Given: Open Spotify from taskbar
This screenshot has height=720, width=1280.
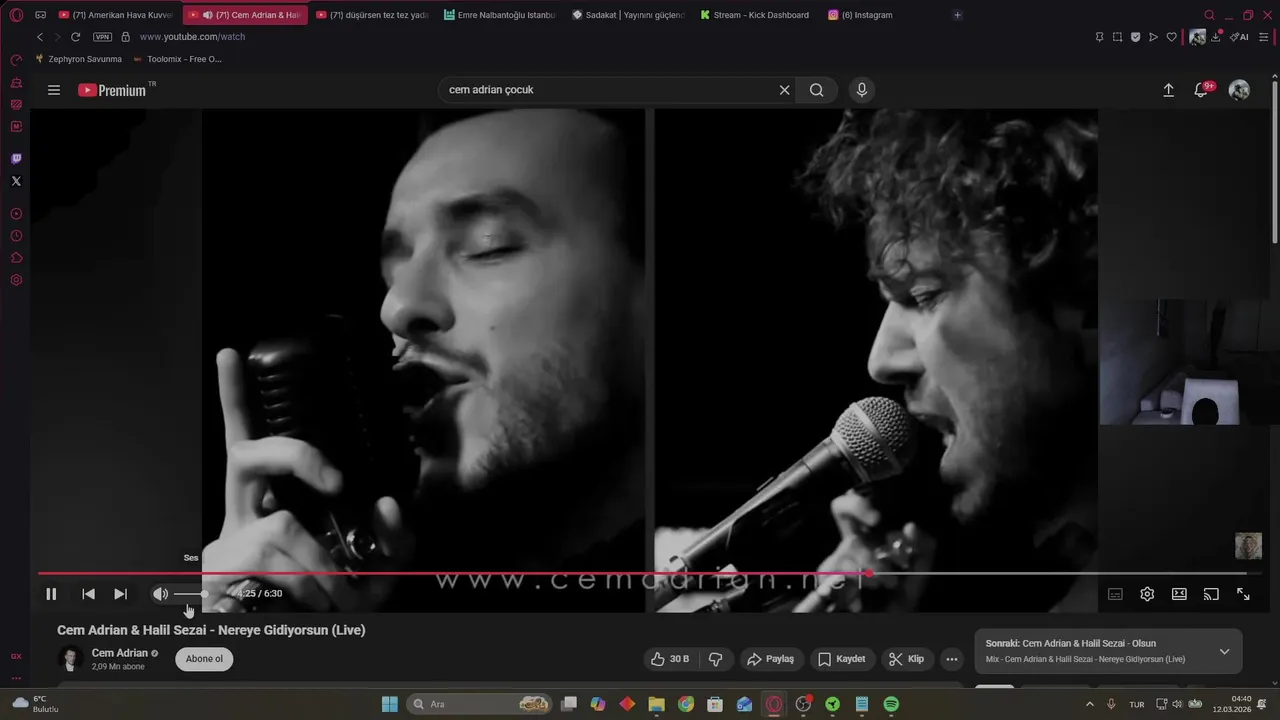Looking at the screenshot, I should pyautogui.click(x=891, y=704).
